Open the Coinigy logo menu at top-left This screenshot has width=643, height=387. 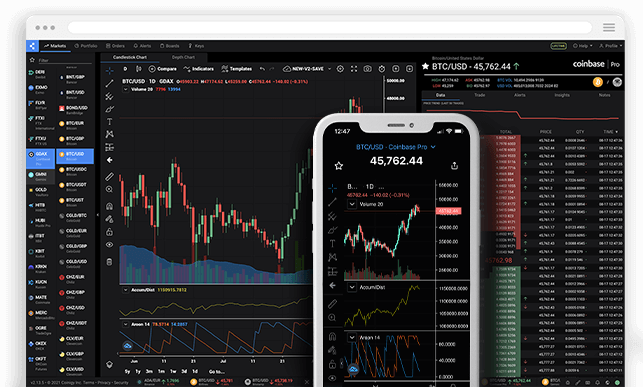tap(32, 46)
